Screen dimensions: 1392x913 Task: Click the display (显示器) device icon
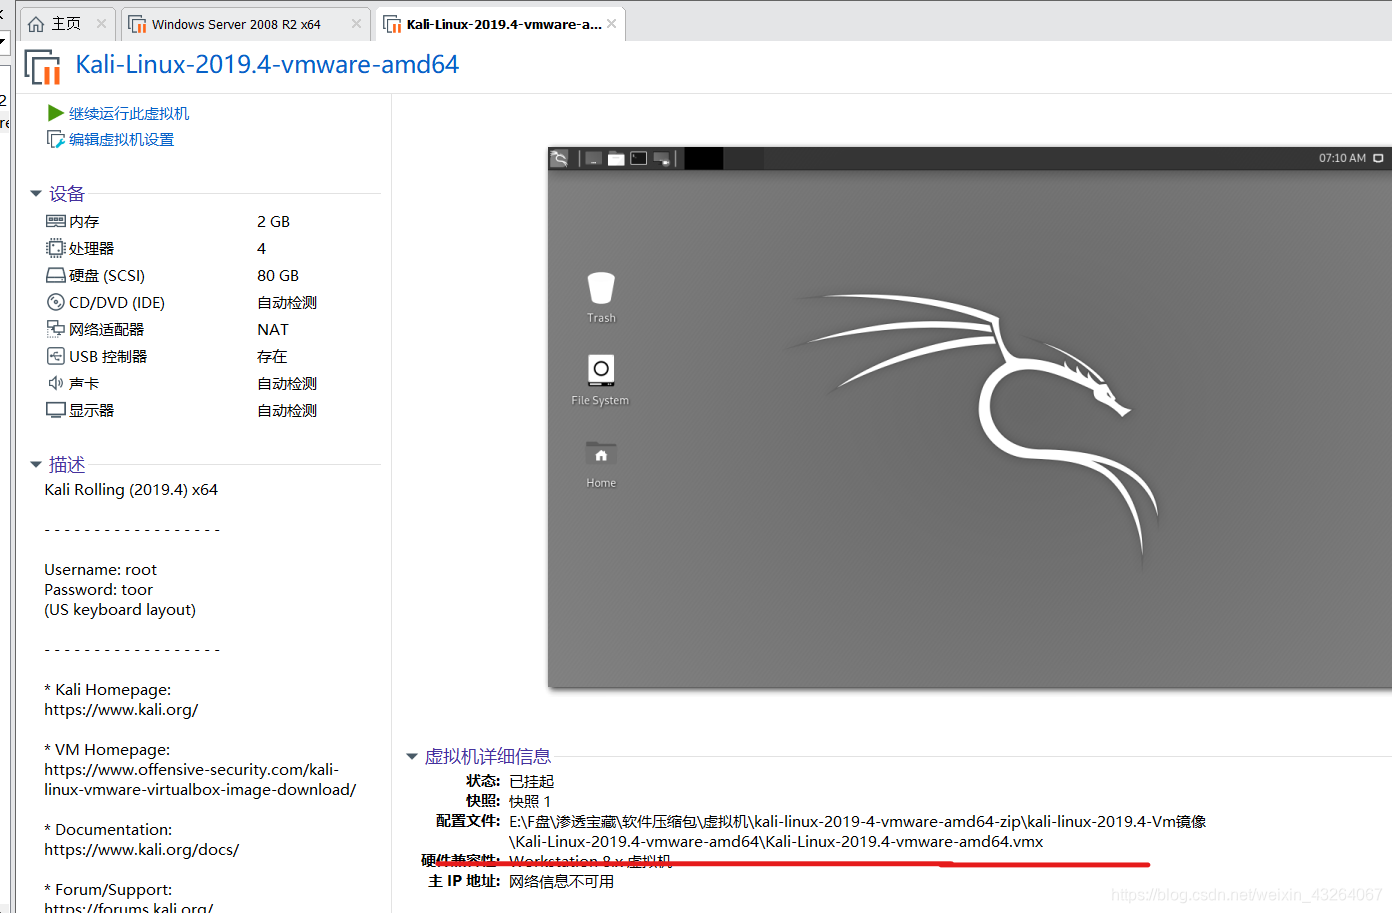56,410
